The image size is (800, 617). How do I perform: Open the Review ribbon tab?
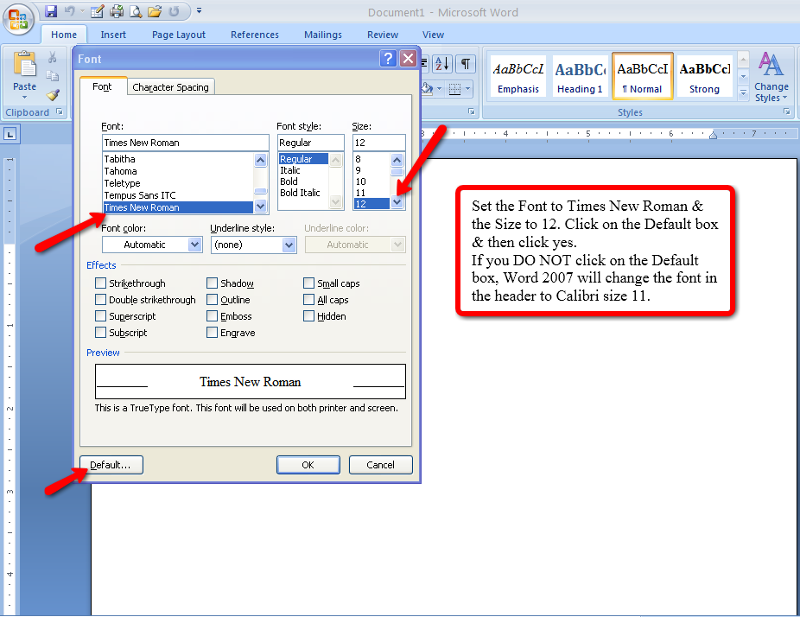coord(383,35)
